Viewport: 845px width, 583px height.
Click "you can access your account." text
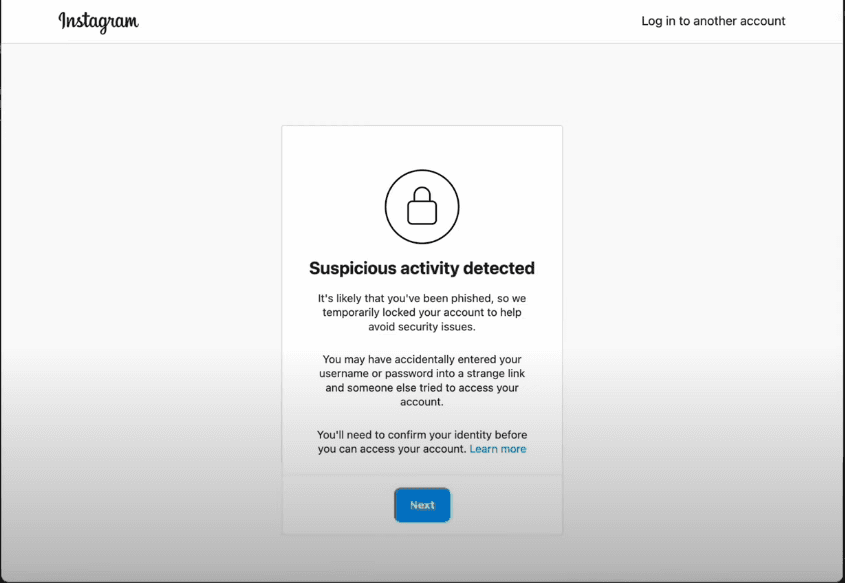point(392,449)
